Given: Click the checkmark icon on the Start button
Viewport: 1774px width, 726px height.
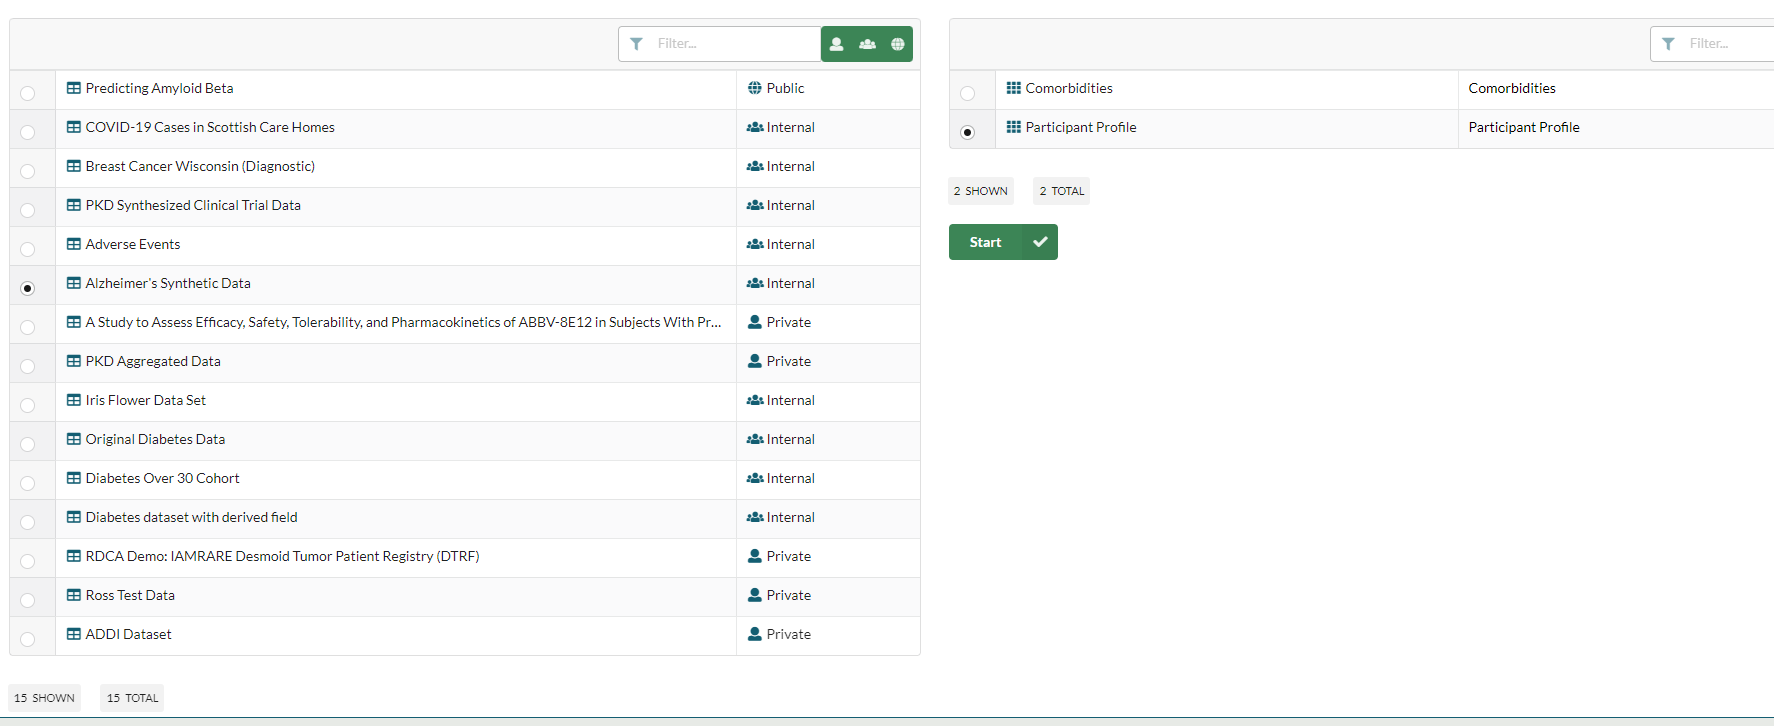Looking at the screenshot, I should tap(1040, 242).
